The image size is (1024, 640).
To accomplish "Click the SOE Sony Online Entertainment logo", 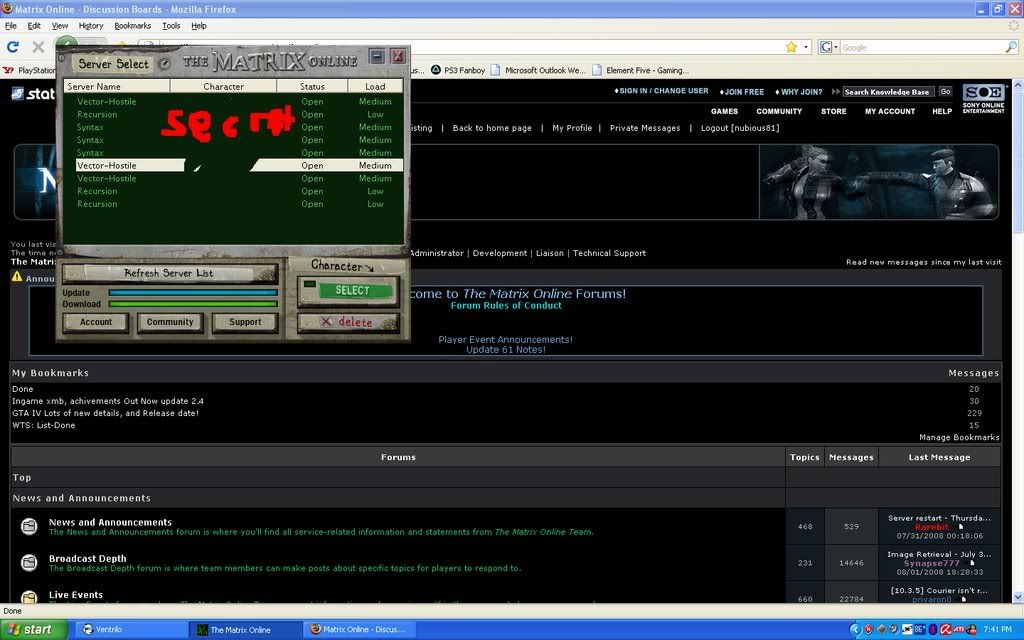I will tap(982, 99).
